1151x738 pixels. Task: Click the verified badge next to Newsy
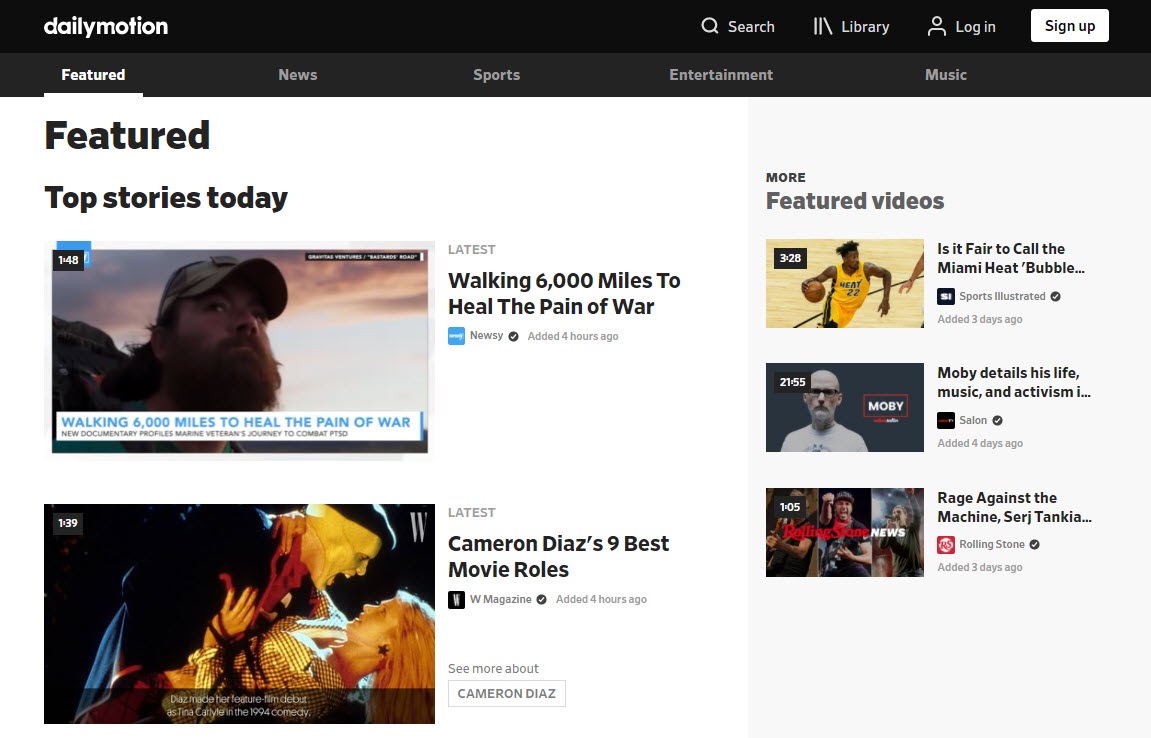[512, 336]
